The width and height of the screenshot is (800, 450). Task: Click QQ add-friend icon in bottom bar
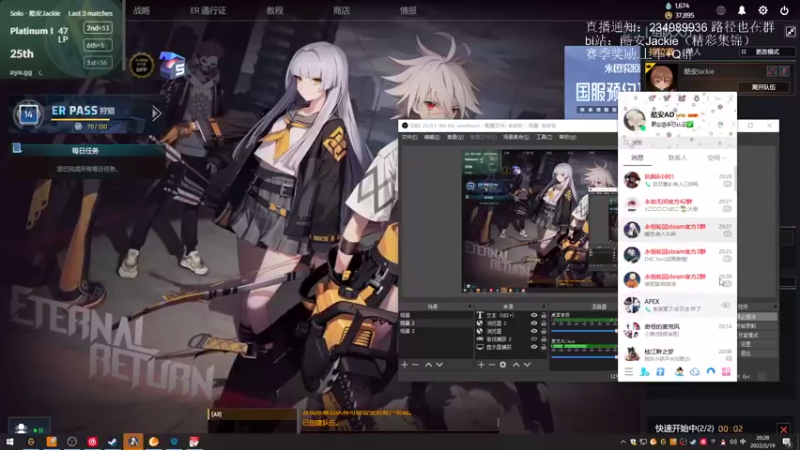pyautogui.click(x=644, y=372)
